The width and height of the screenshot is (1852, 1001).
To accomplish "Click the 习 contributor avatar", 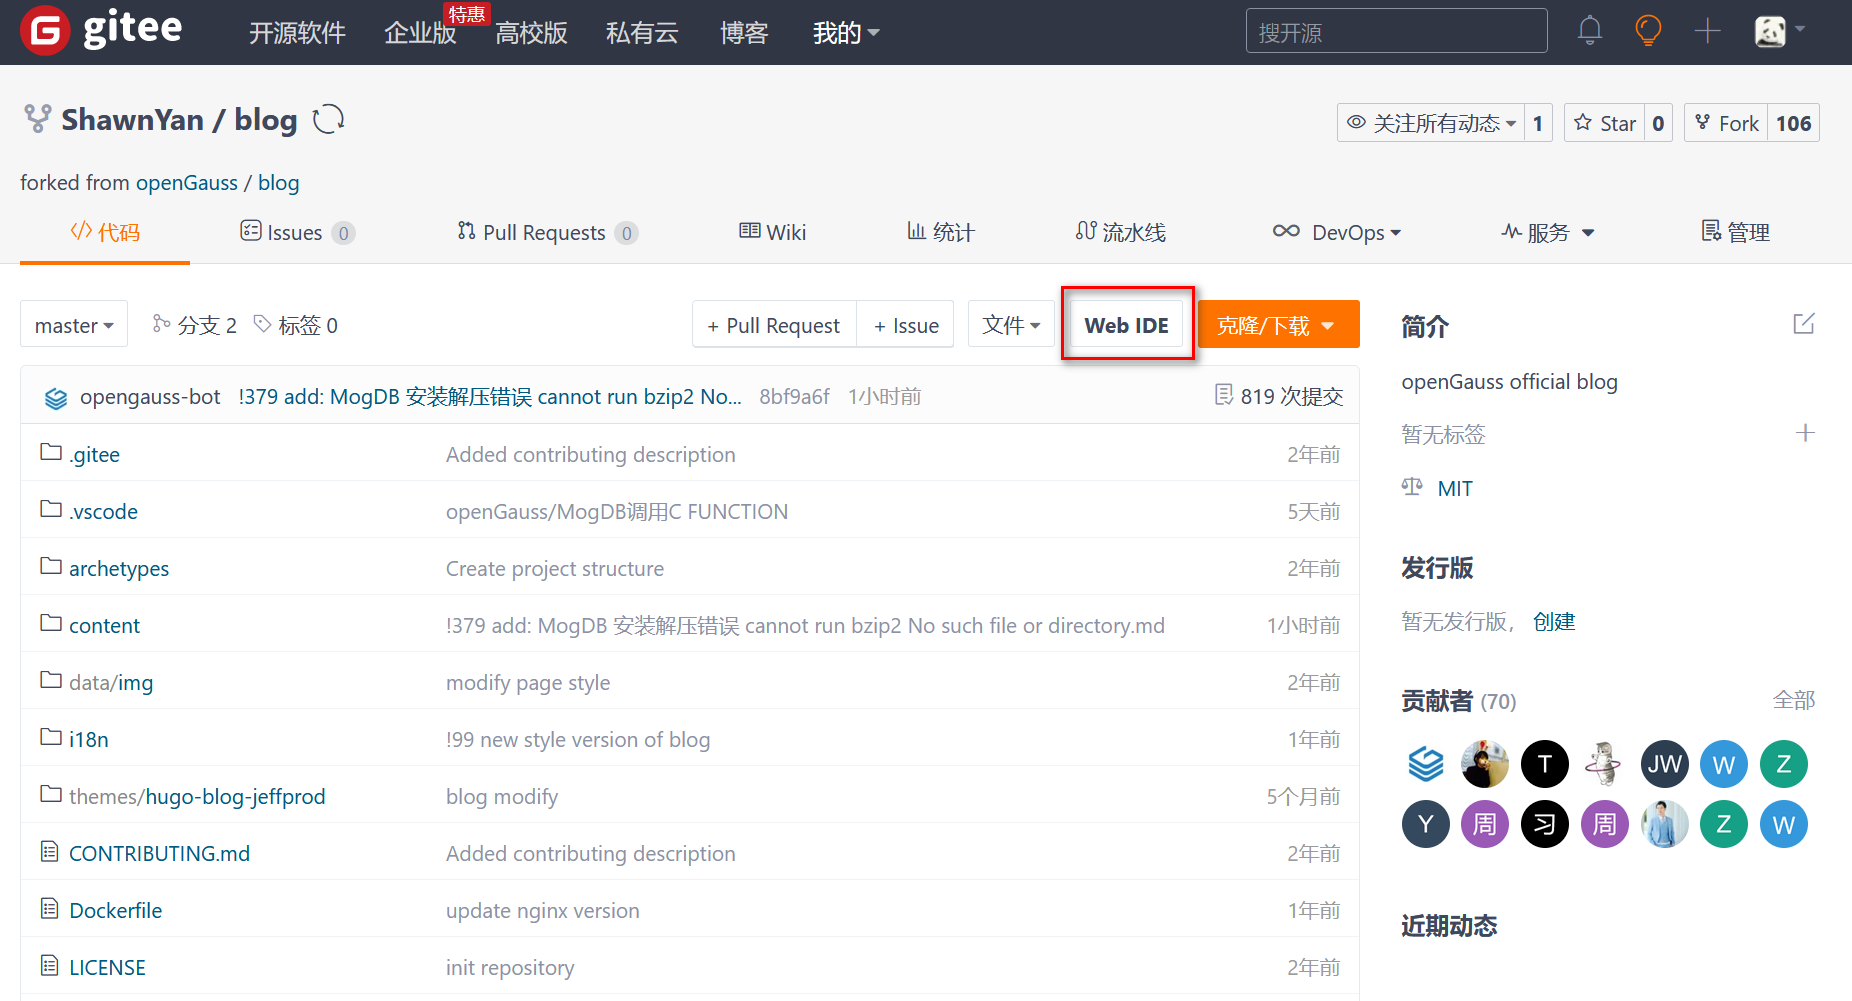I will pos(1545,825).
